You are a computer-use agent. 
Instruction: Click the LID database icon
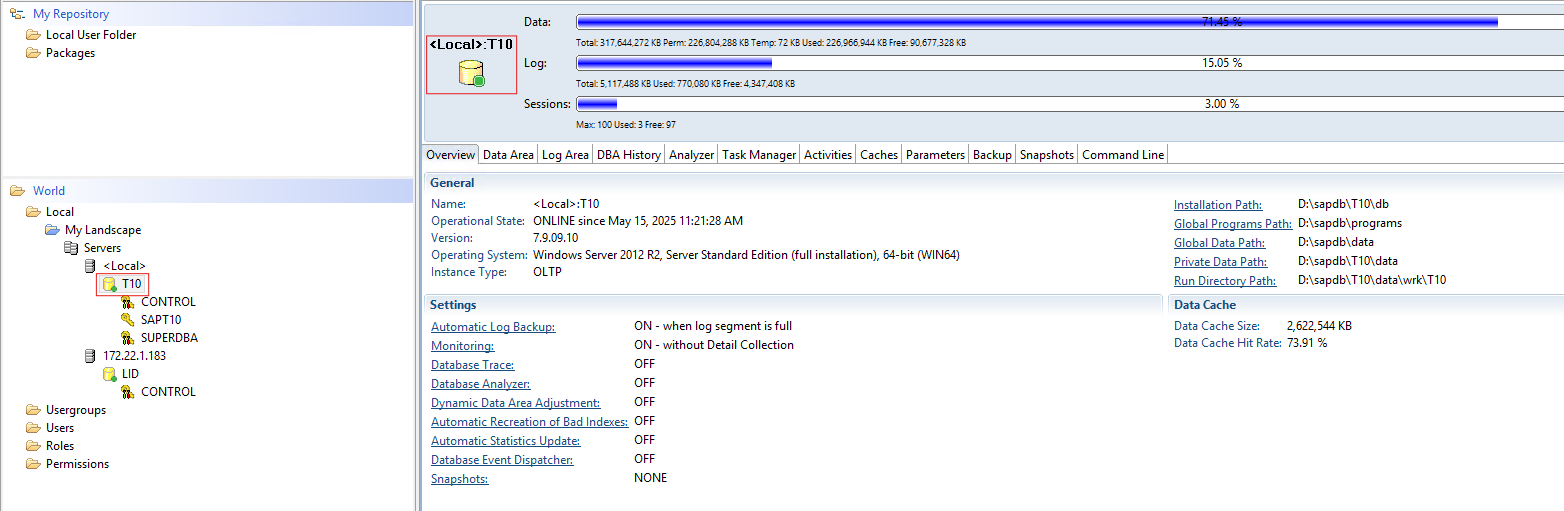coord(110,374)
